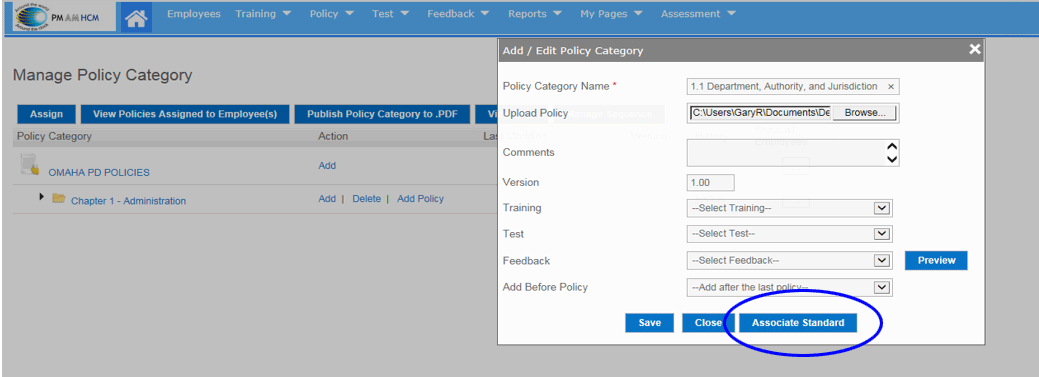
Task: Open the Select Training dropdown
Action: [789, 208]
